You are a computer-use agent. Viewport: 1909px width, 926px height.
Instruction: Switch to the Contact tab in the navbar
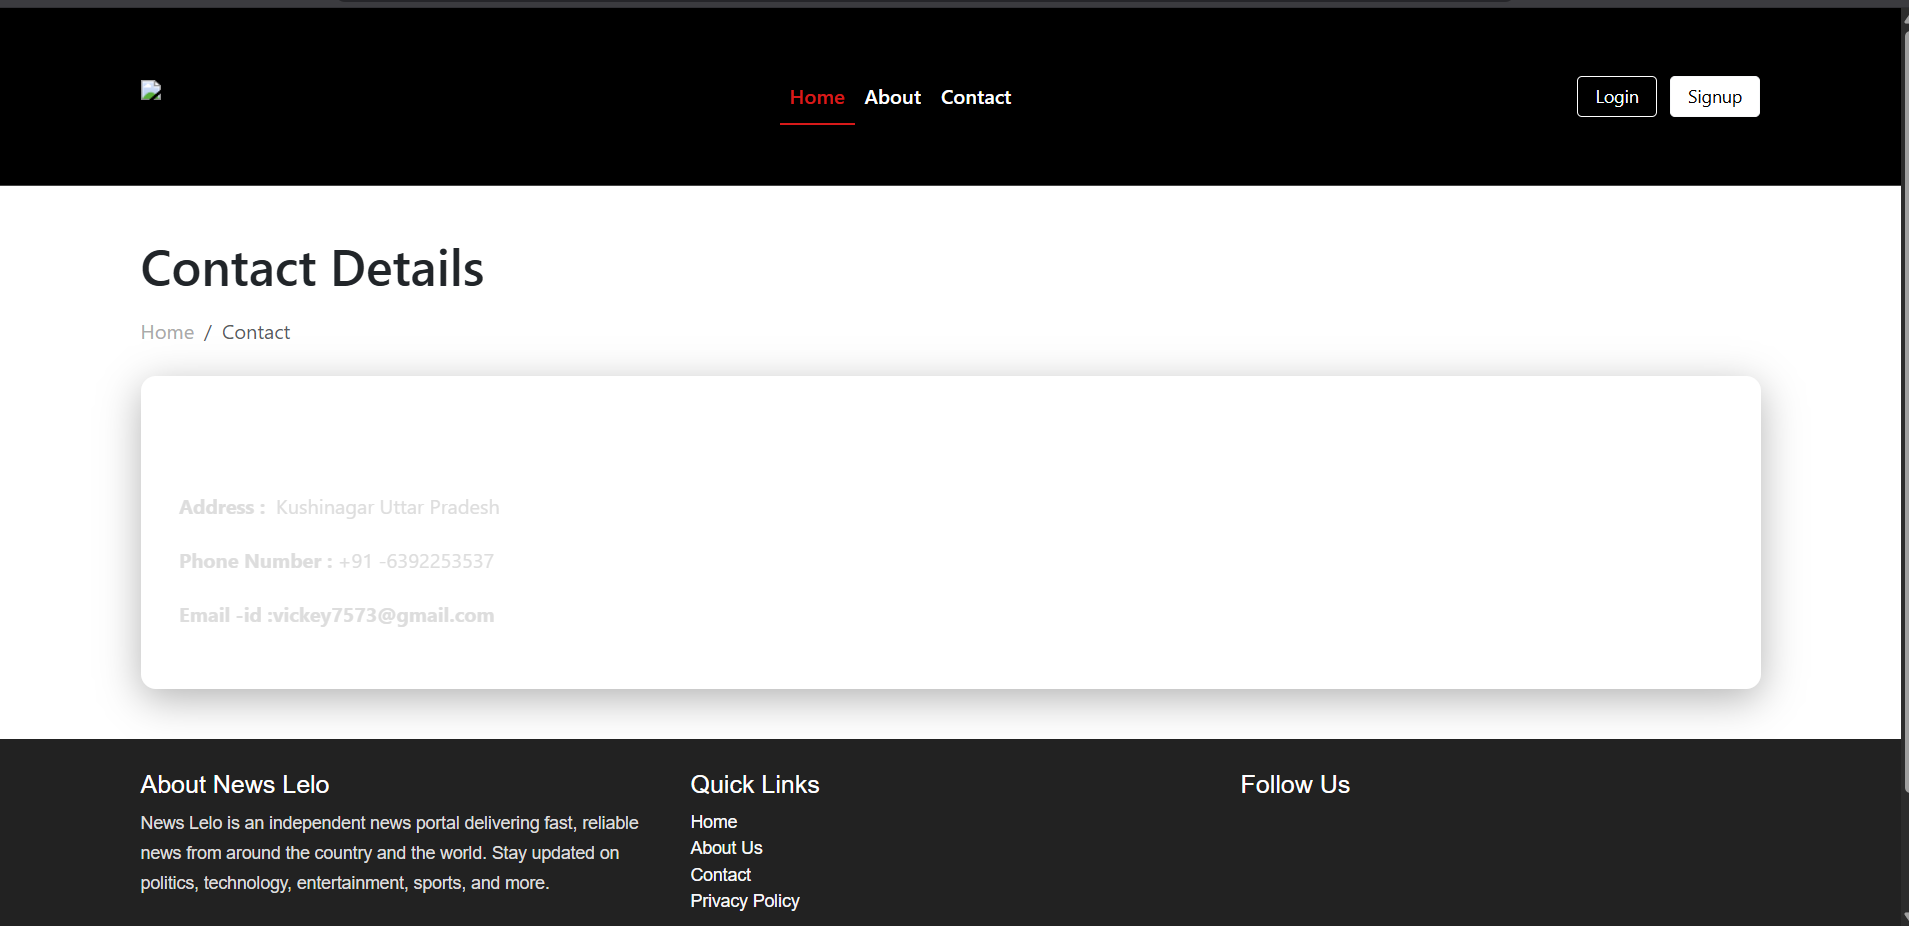pos(975,97)
